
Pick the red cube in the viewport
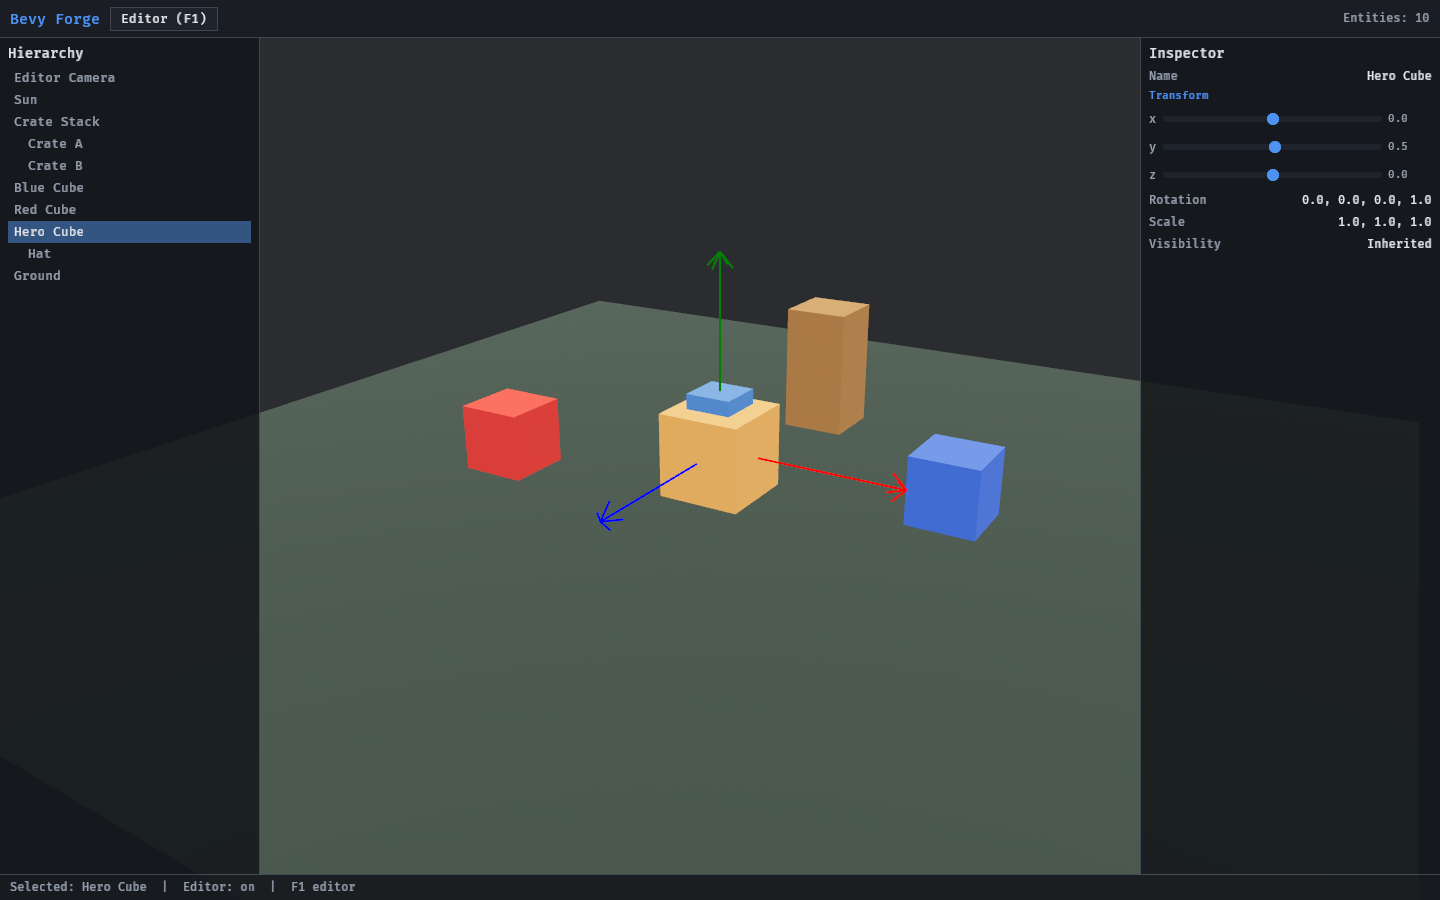[511, 435]
